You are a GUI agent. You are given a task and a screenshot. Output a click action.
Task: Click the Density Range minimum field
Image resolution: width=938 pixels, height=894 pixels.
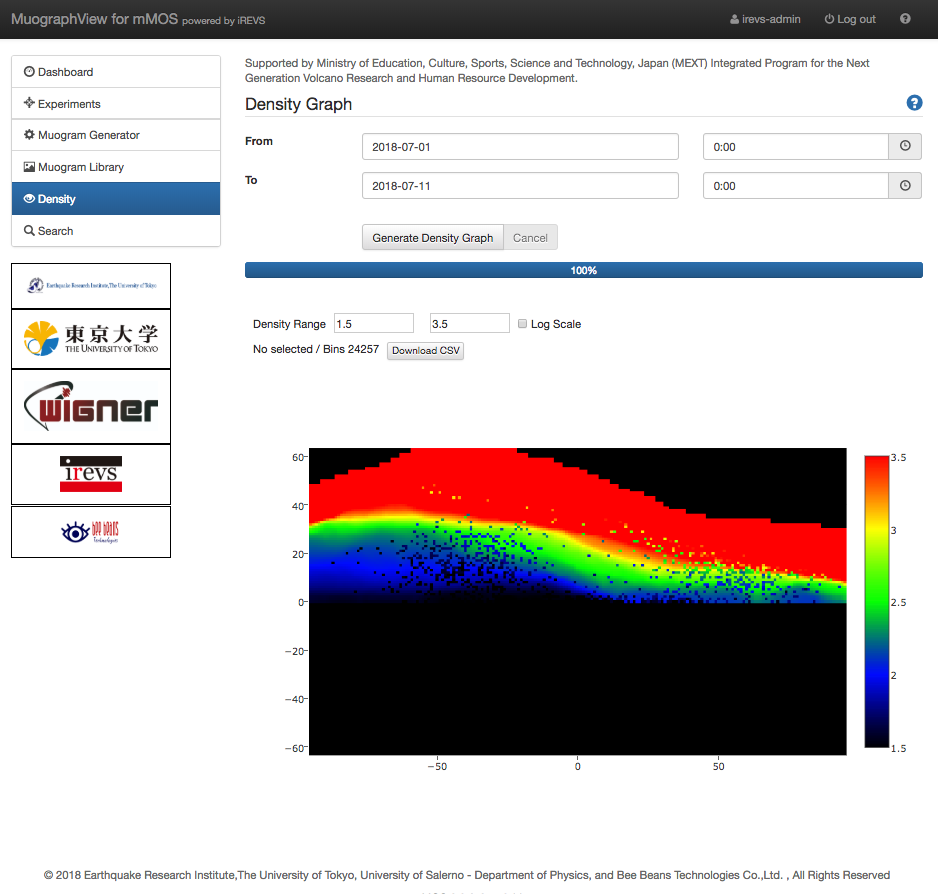(x=374, y=324)
